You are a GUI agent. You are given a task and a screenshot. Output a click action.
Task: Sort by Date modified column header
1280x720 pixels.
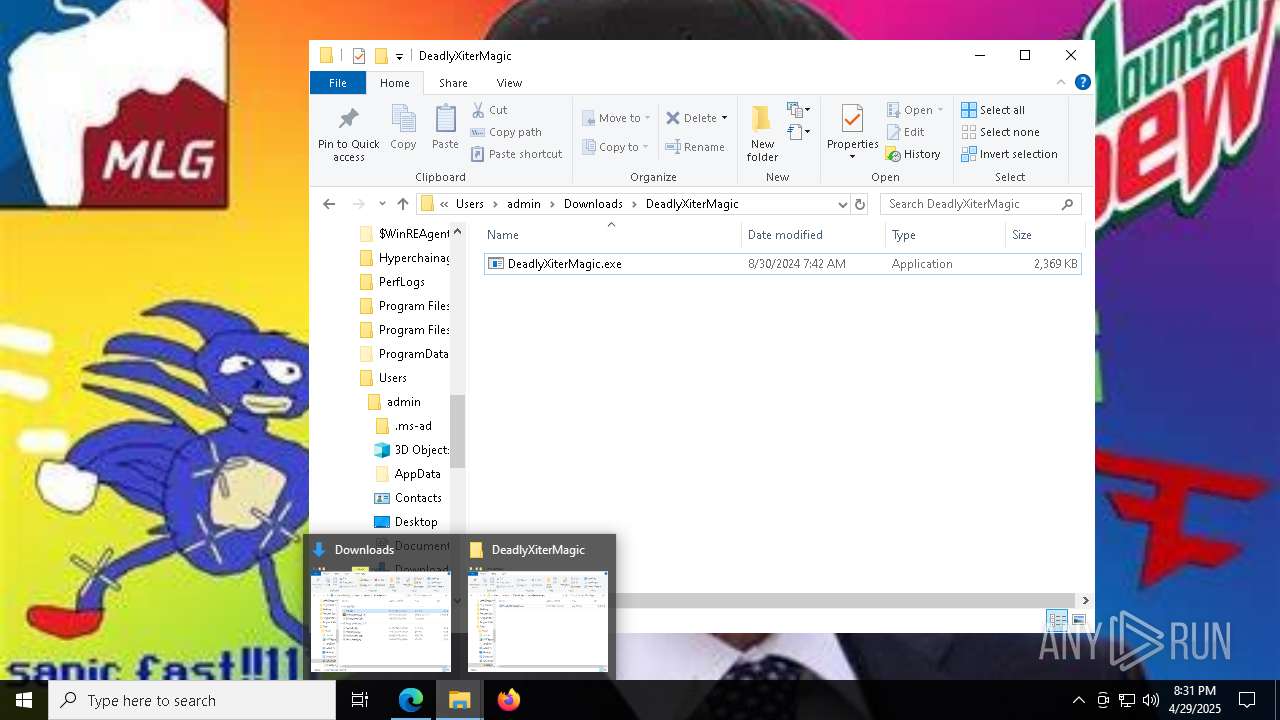[814, 235]
